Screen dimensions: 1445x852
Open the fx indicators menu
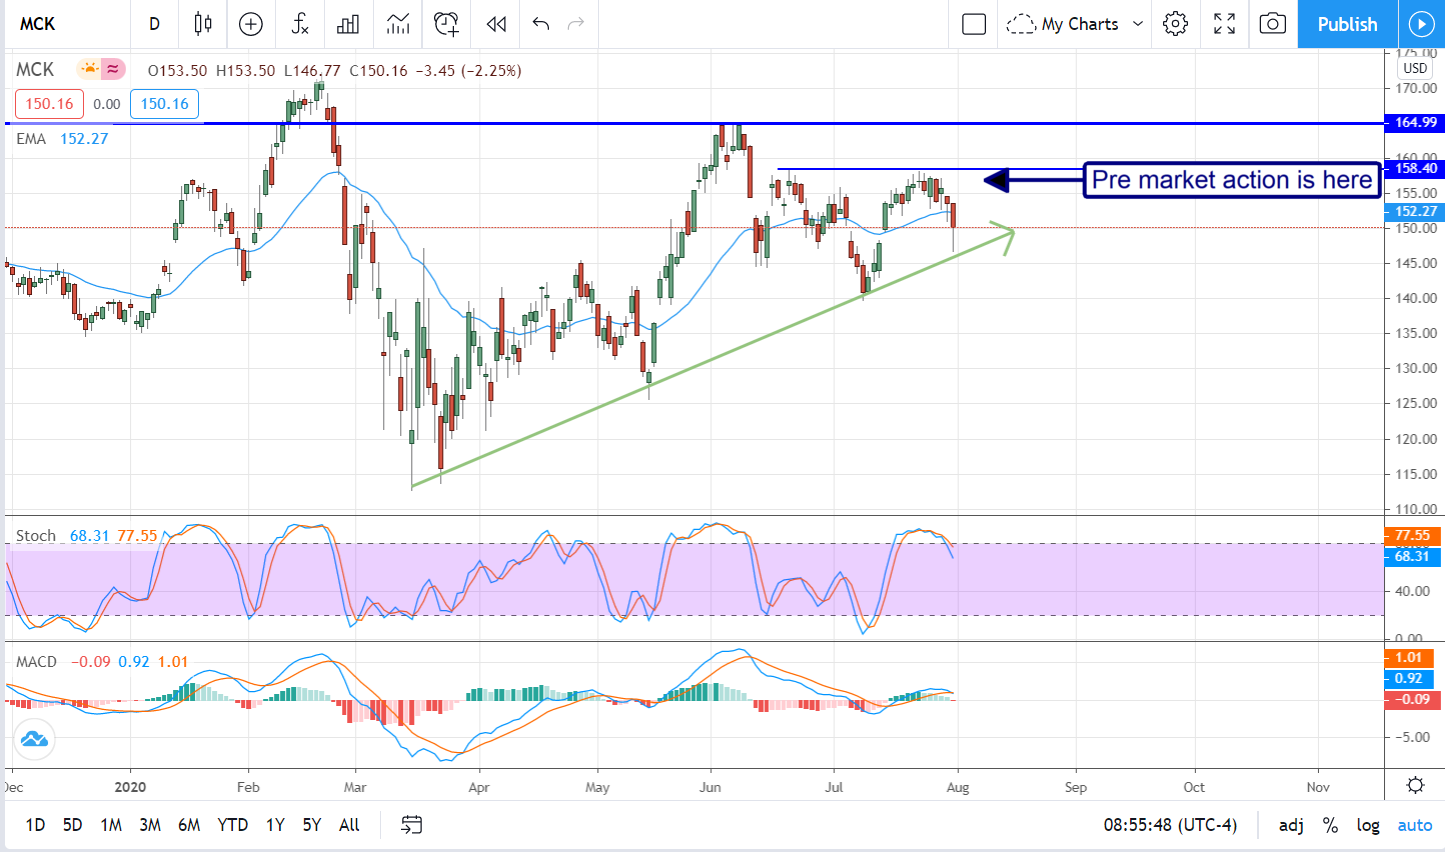coord(299,24)
